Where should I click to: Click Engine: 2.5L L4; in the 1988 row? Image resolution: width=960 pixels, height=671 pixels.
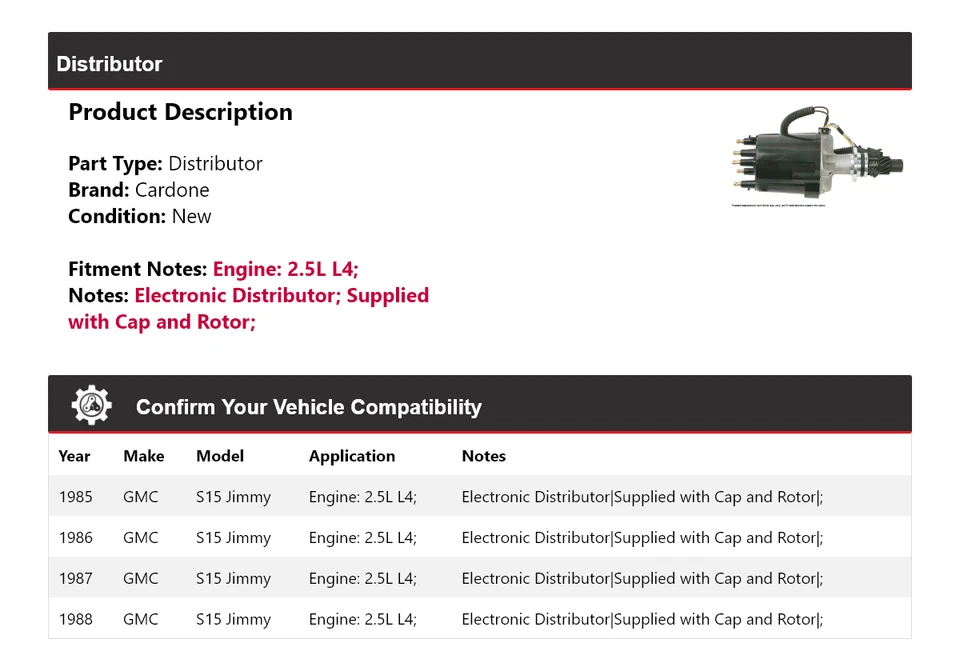click(362, 620)
